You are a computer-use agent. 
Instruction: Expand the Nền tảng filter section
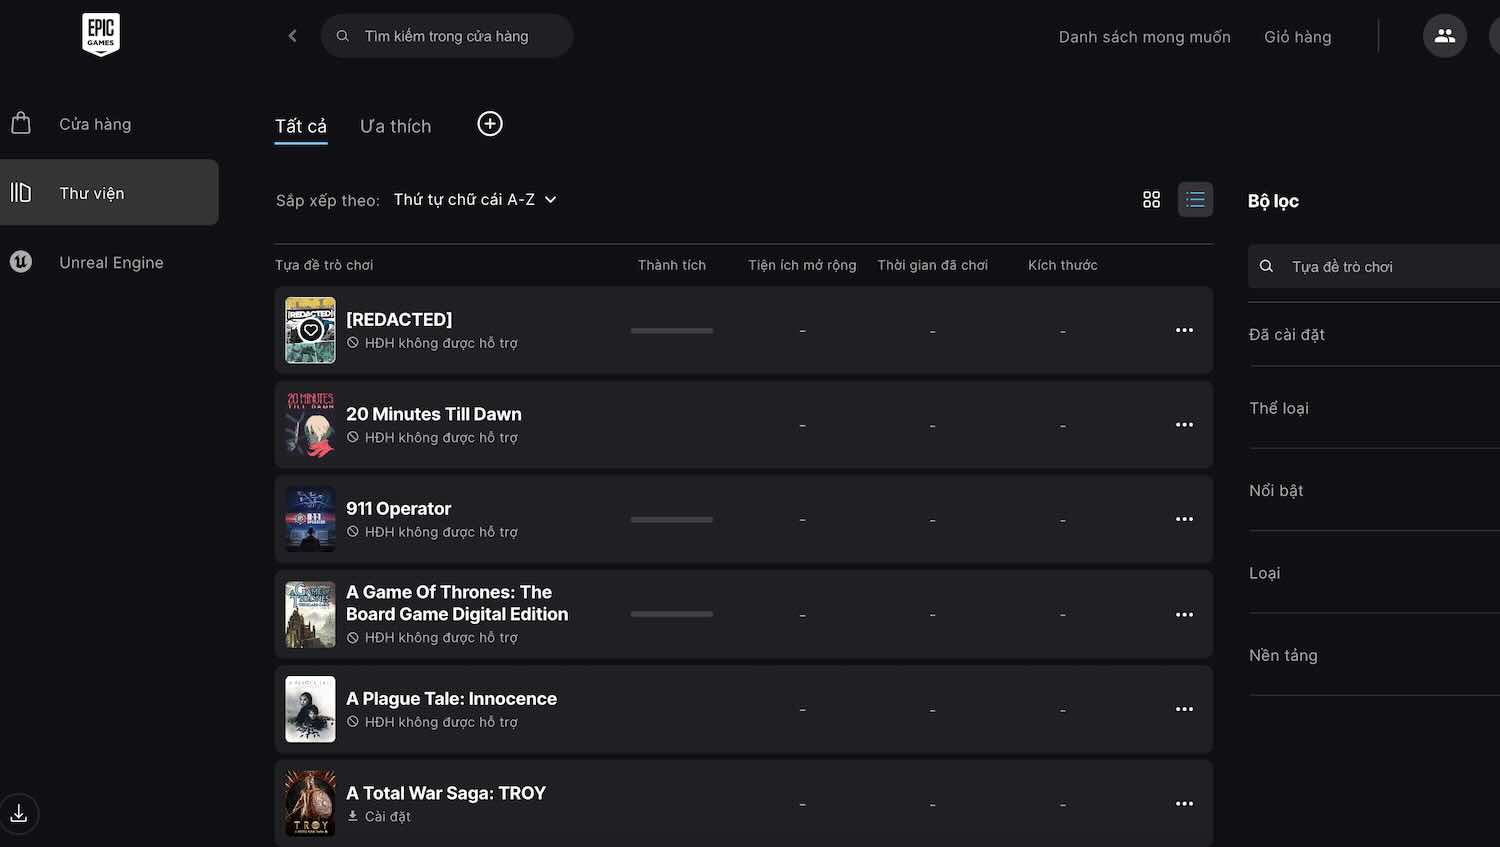click(1374, 655)
